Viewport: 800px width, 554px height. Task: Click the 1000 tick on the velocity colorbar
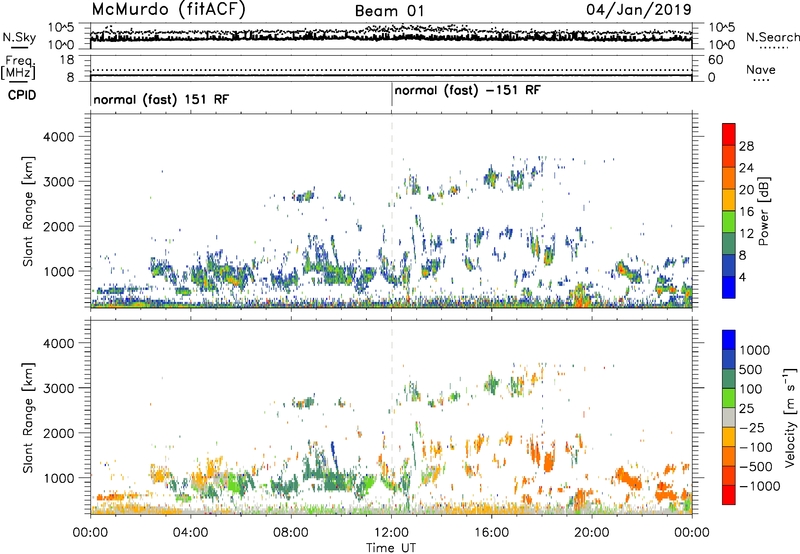coord(755,350)
